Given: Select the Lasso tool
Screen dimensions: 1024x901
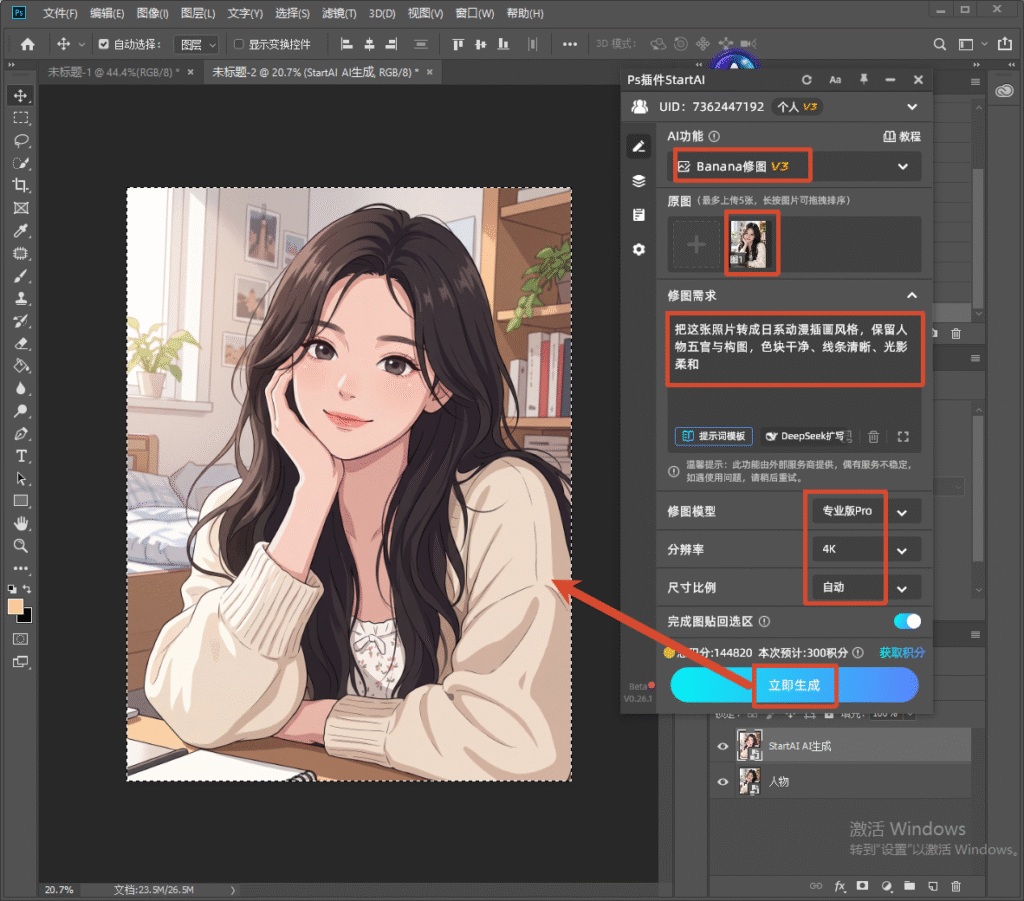Looking at the screenshot, I should 21,140.
